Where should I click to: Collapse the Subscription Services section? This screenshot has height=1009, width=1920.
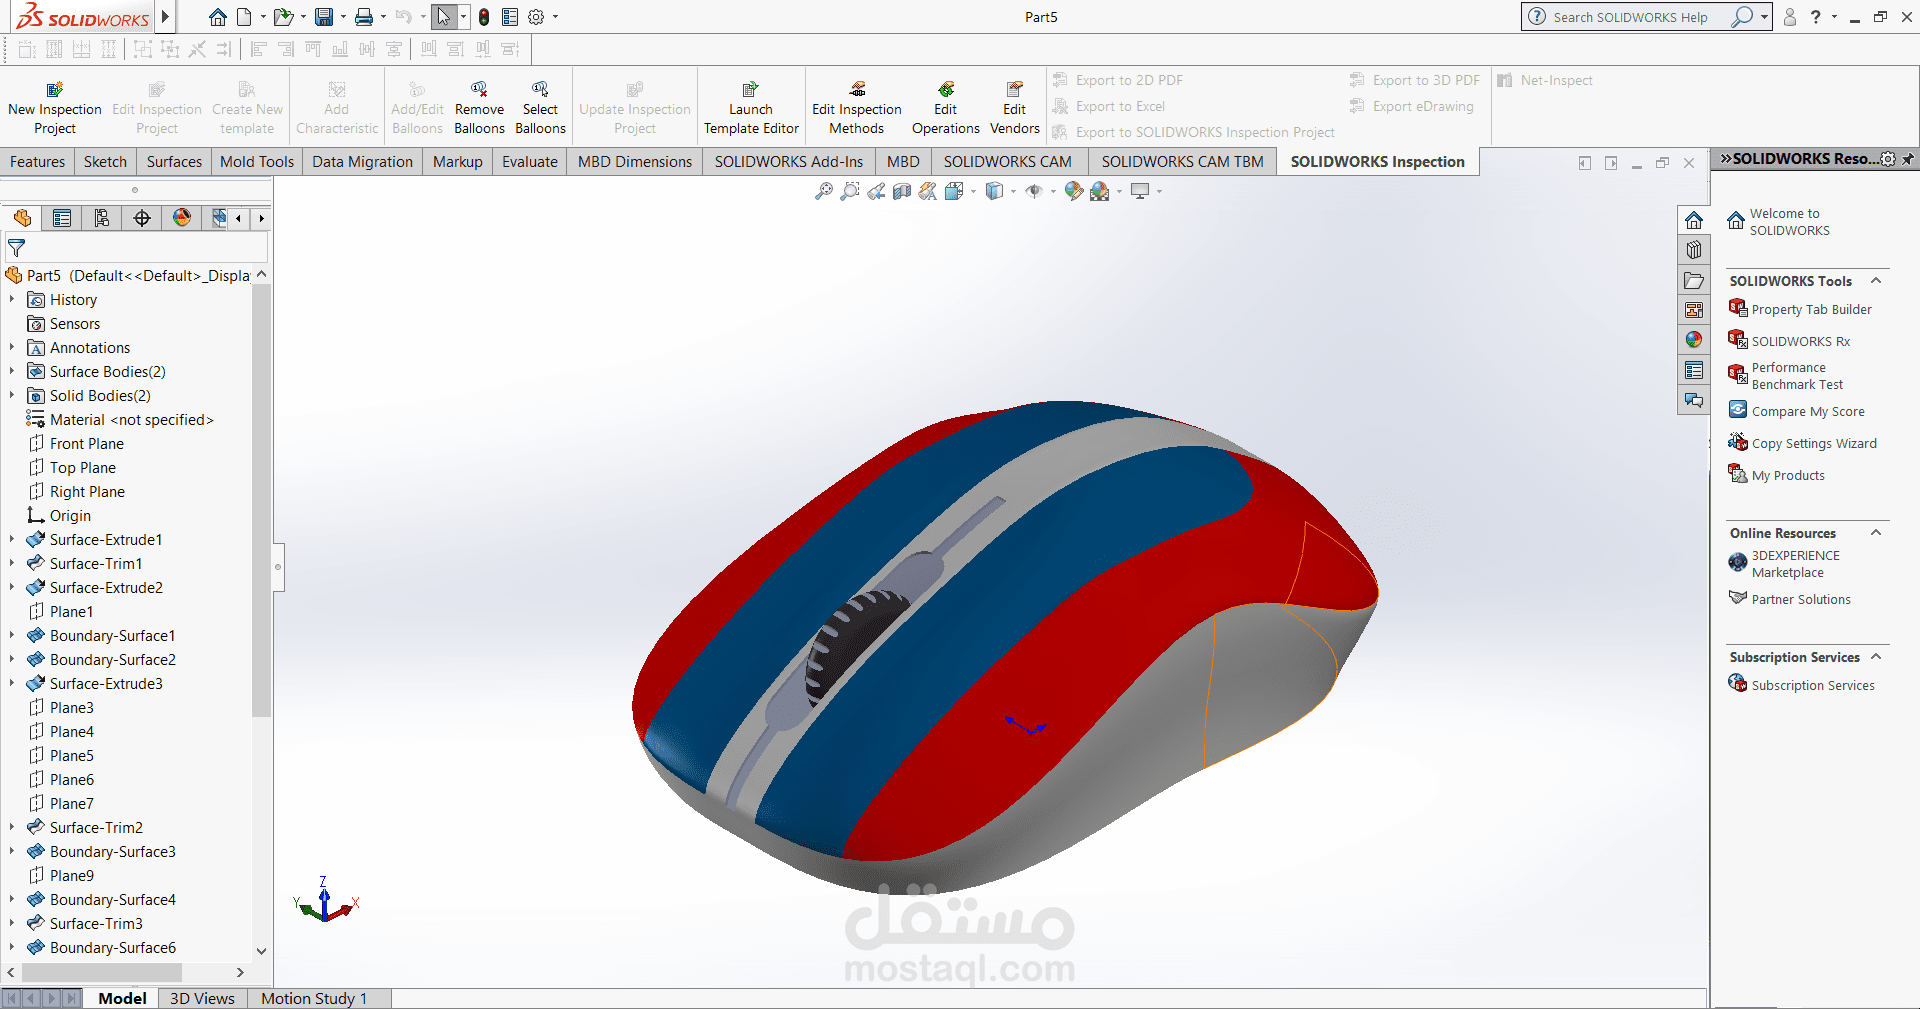[x=1876, y=657]
